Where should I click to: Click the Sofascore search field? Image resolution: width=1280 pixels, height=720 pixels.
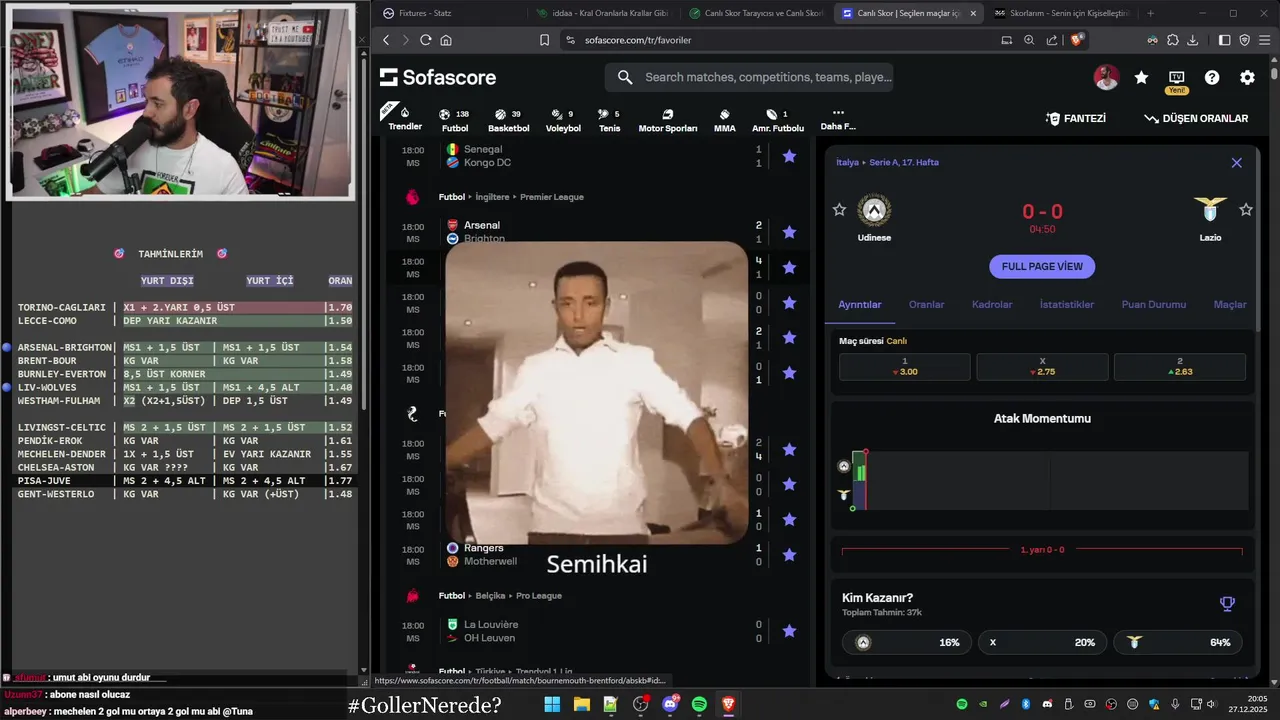[749, 77]
